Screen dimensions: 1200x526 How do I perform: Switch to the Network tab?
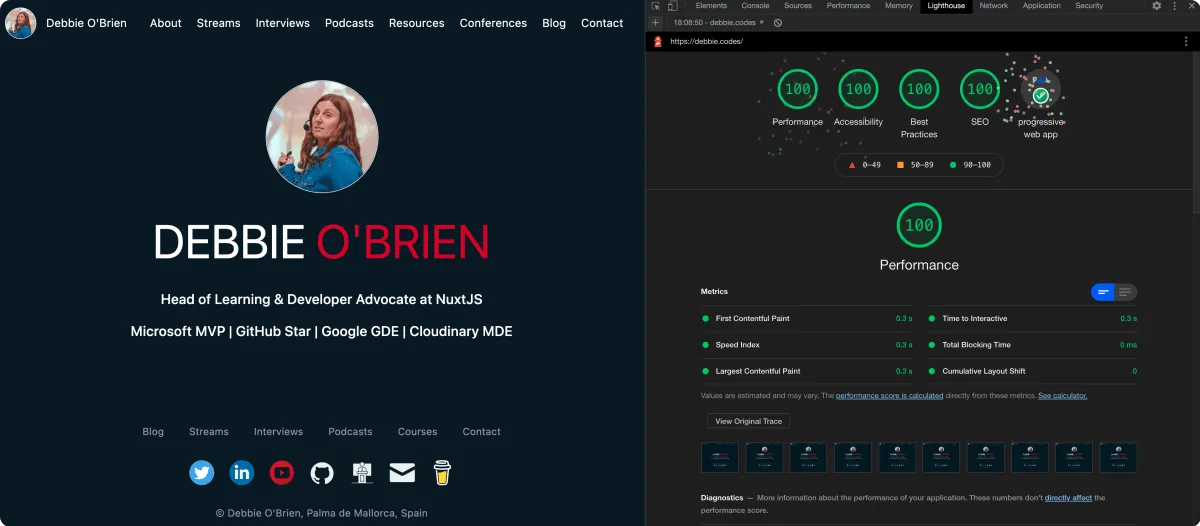993,6
